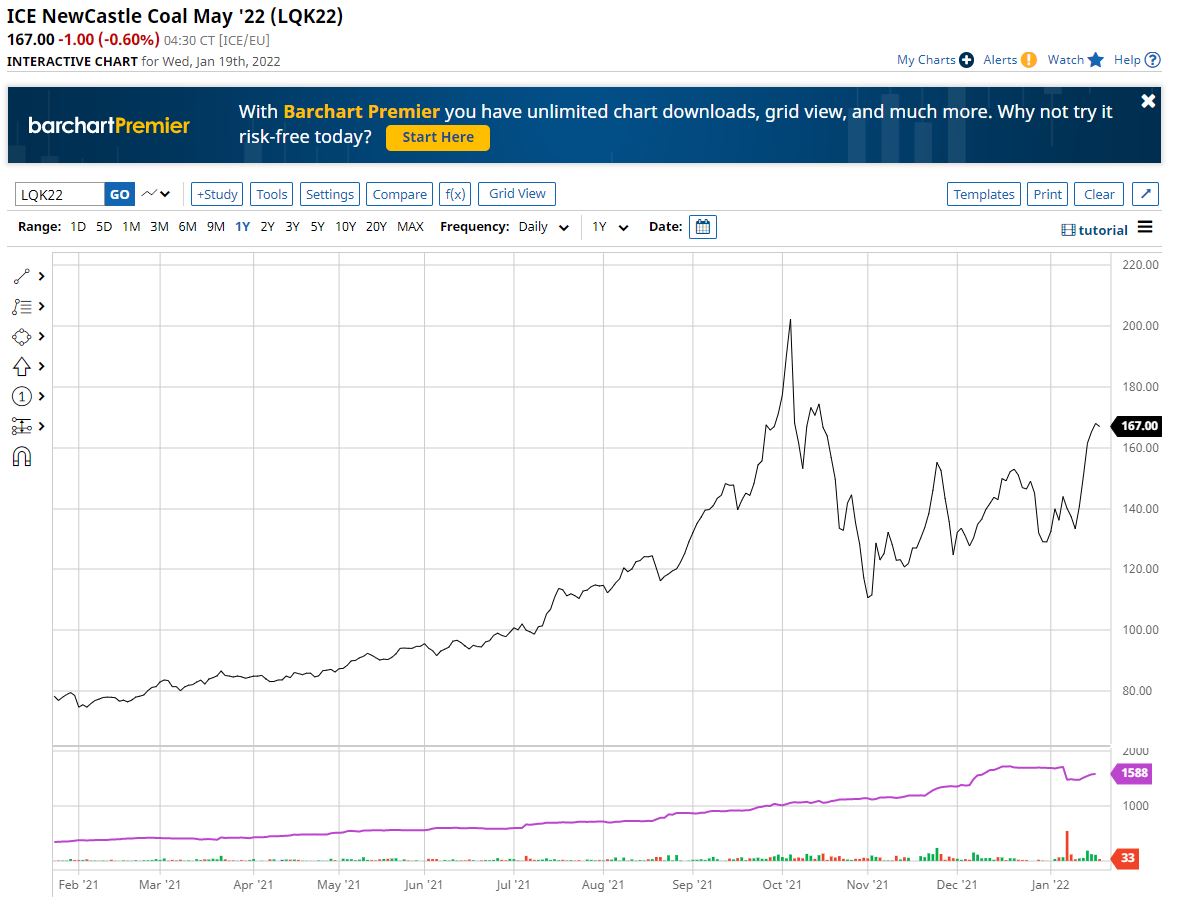Close the Barchart Premier banner
Image resolution: width=1177 pixels, height=905 pixels.
tap(1148, 101)
